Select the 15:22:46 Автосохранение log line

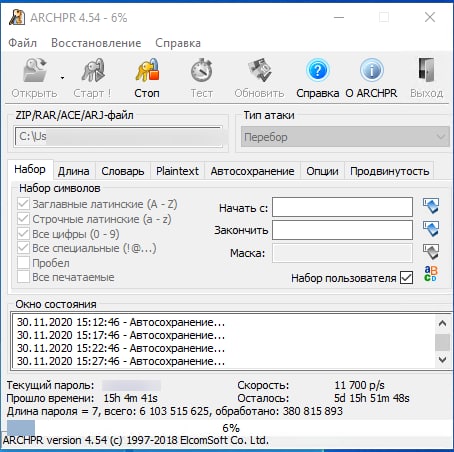point(121,348)
